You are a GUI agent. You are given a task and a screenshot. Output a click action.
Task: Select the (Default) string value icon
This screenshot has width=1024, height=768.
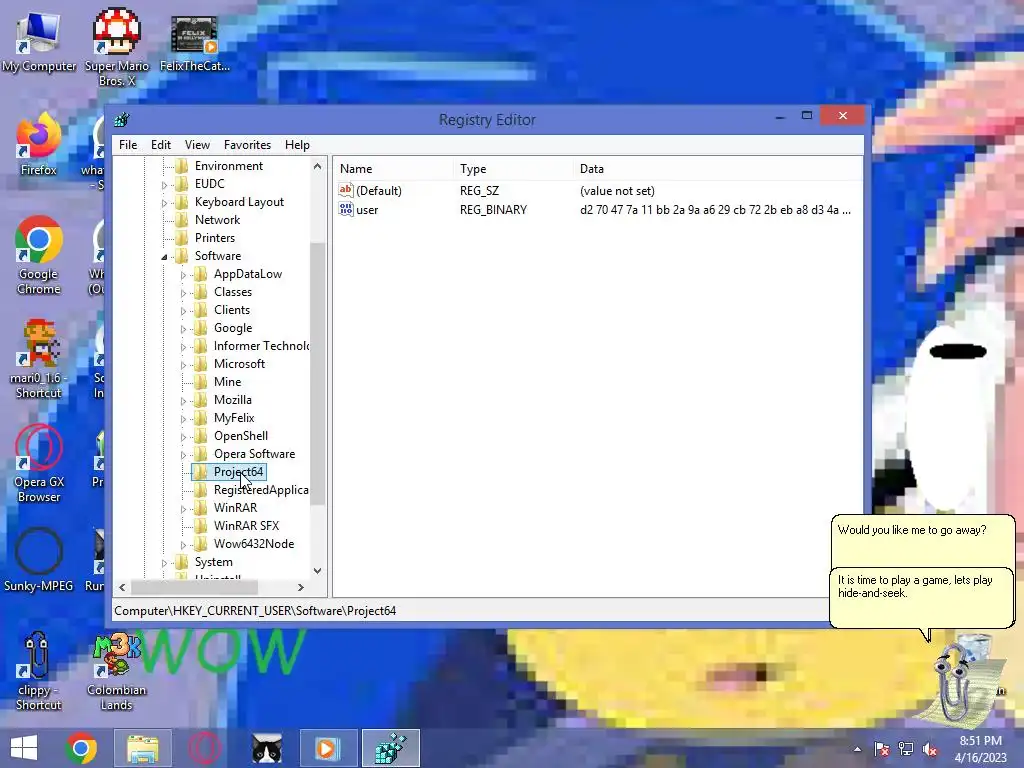click(x=345, y=190)
